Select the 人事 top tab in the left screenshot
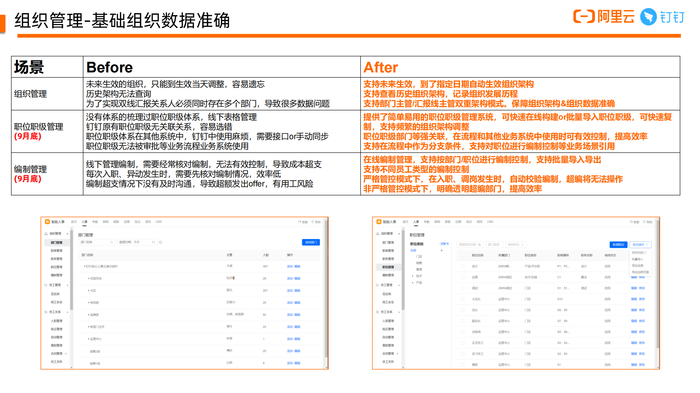The height and width of the screenshot is (393, 700). (84, 222)
